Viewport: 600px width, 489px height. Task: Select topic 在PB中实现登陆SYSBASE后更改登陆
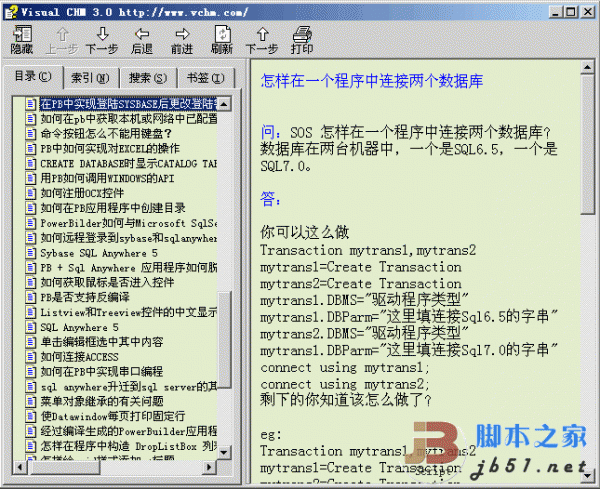[x=129, y=104]
